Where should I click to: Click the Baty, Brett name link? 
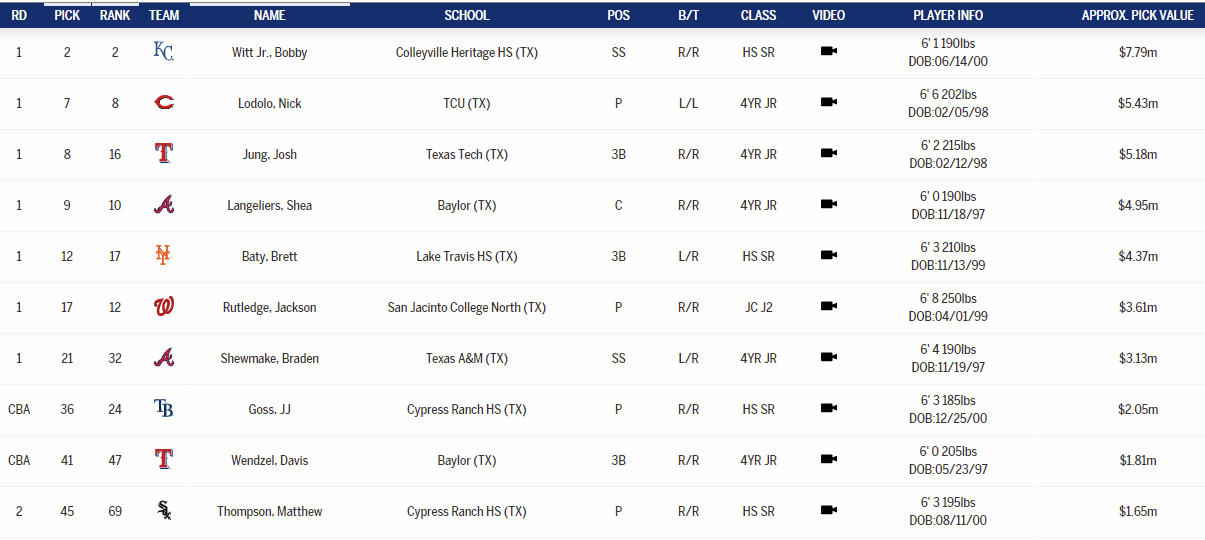(269, 256)
